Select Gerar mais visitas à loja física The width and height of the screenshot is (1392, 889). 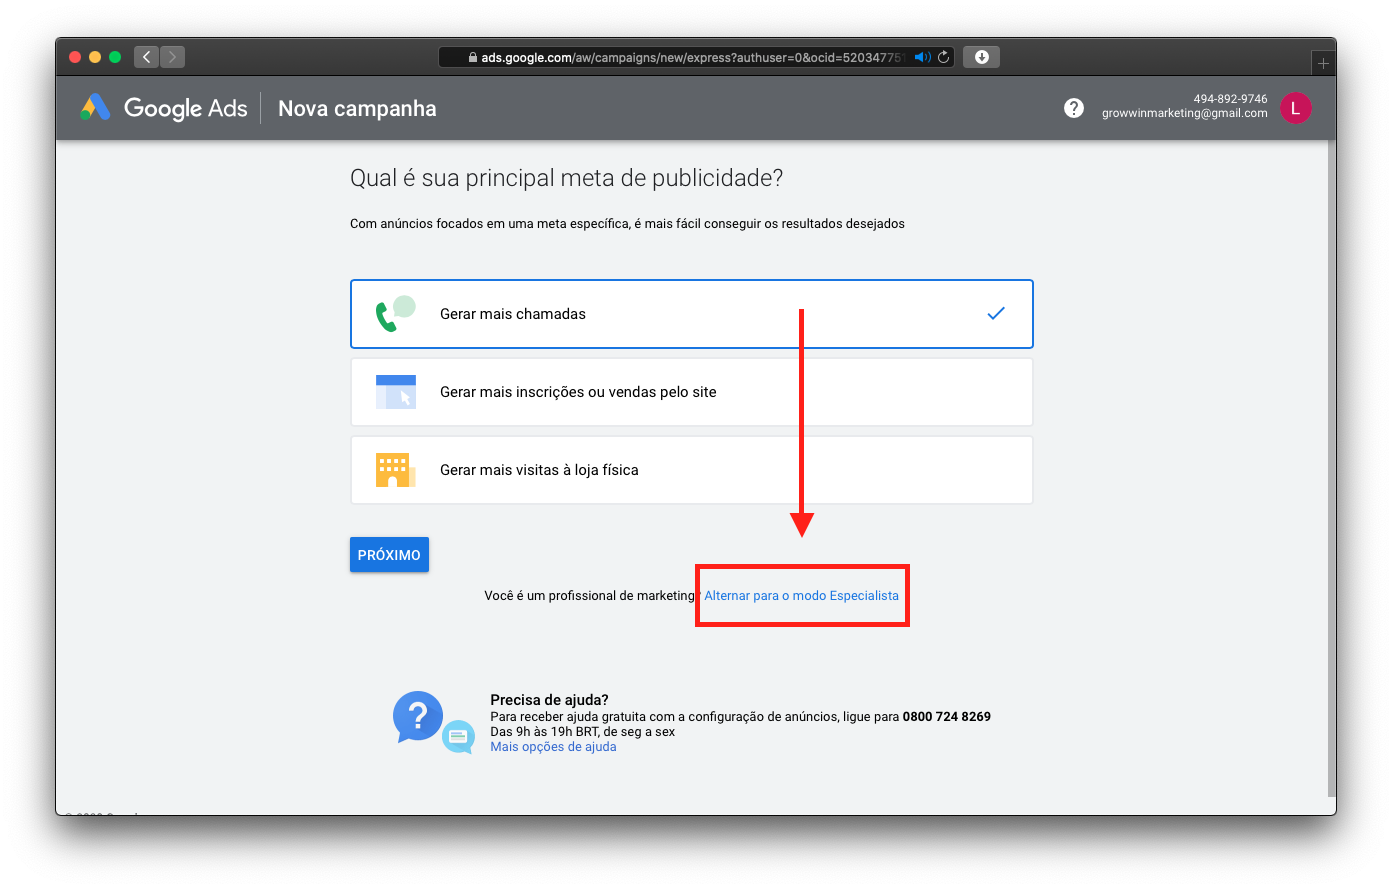[692, 470]
